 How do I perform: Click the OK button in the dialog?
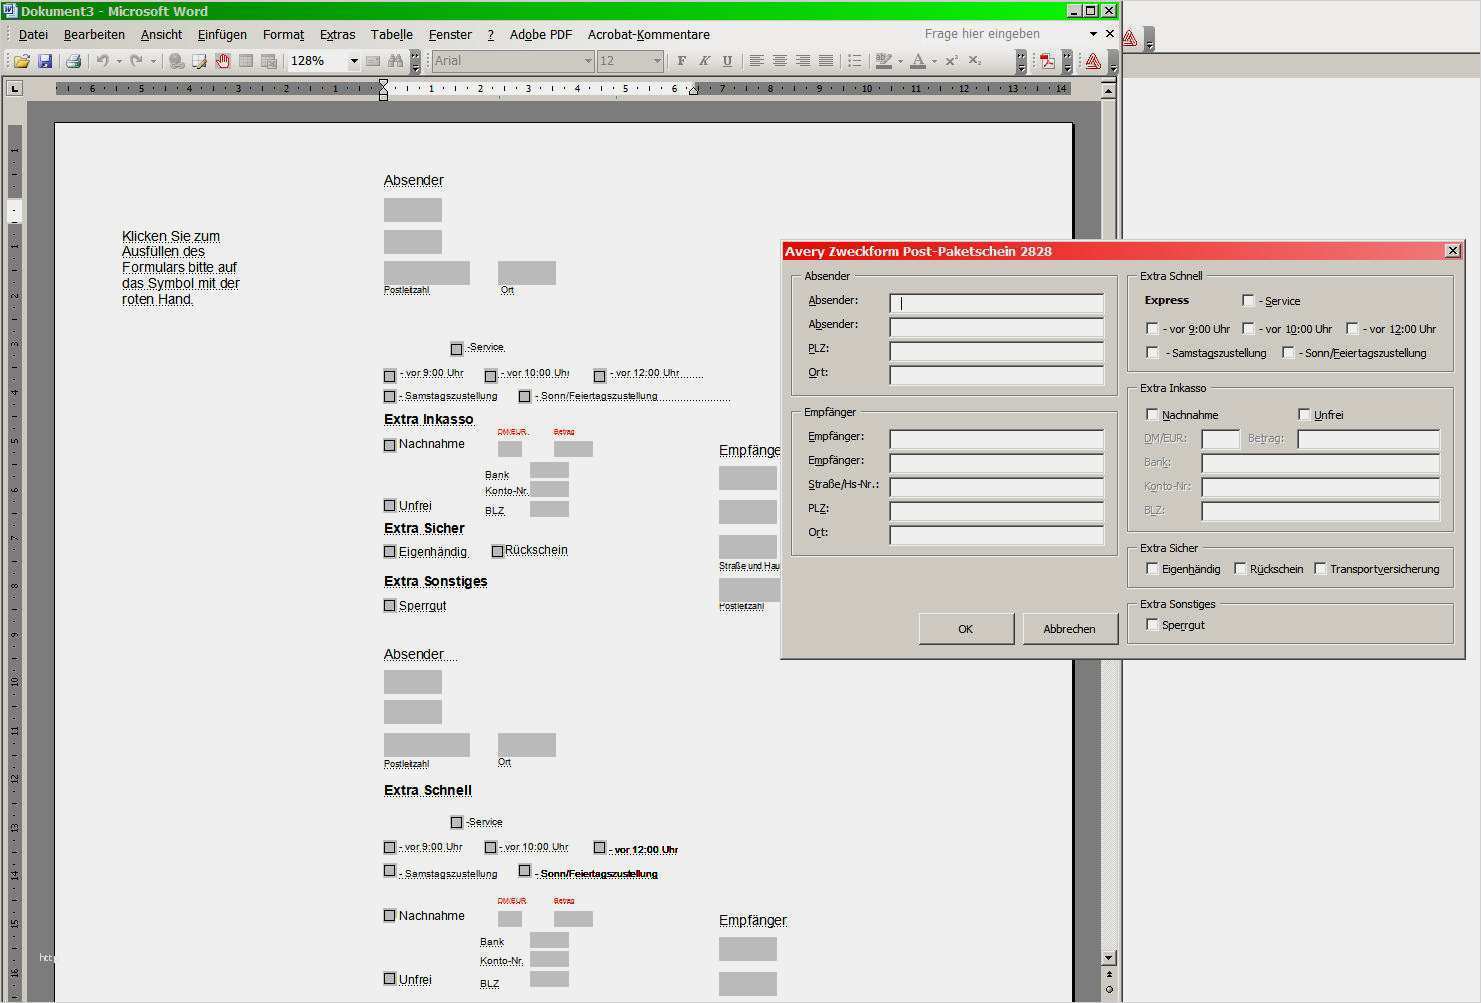[966, 629]
